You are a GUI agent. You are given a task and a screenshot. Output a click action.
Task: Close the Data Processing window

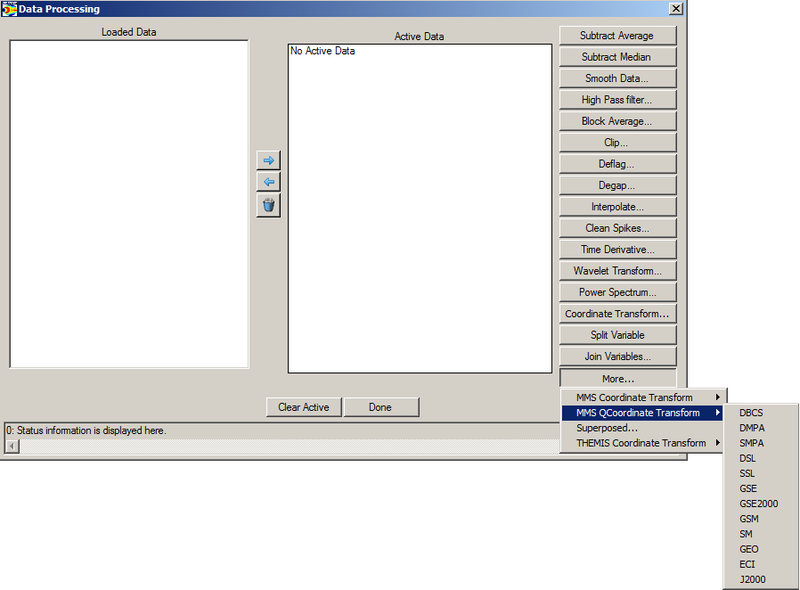coord(676,8)
